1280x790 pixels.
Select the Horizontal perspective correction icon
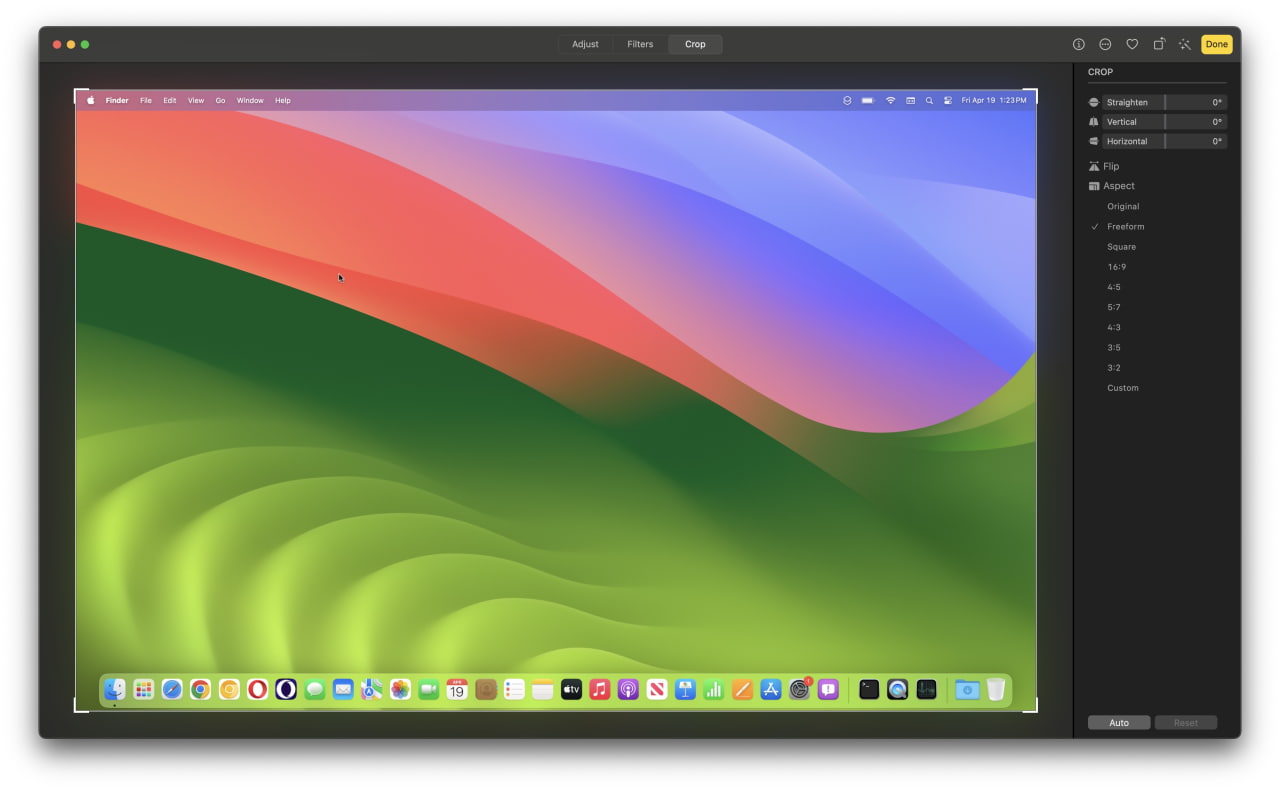[x=1092, y=141]
